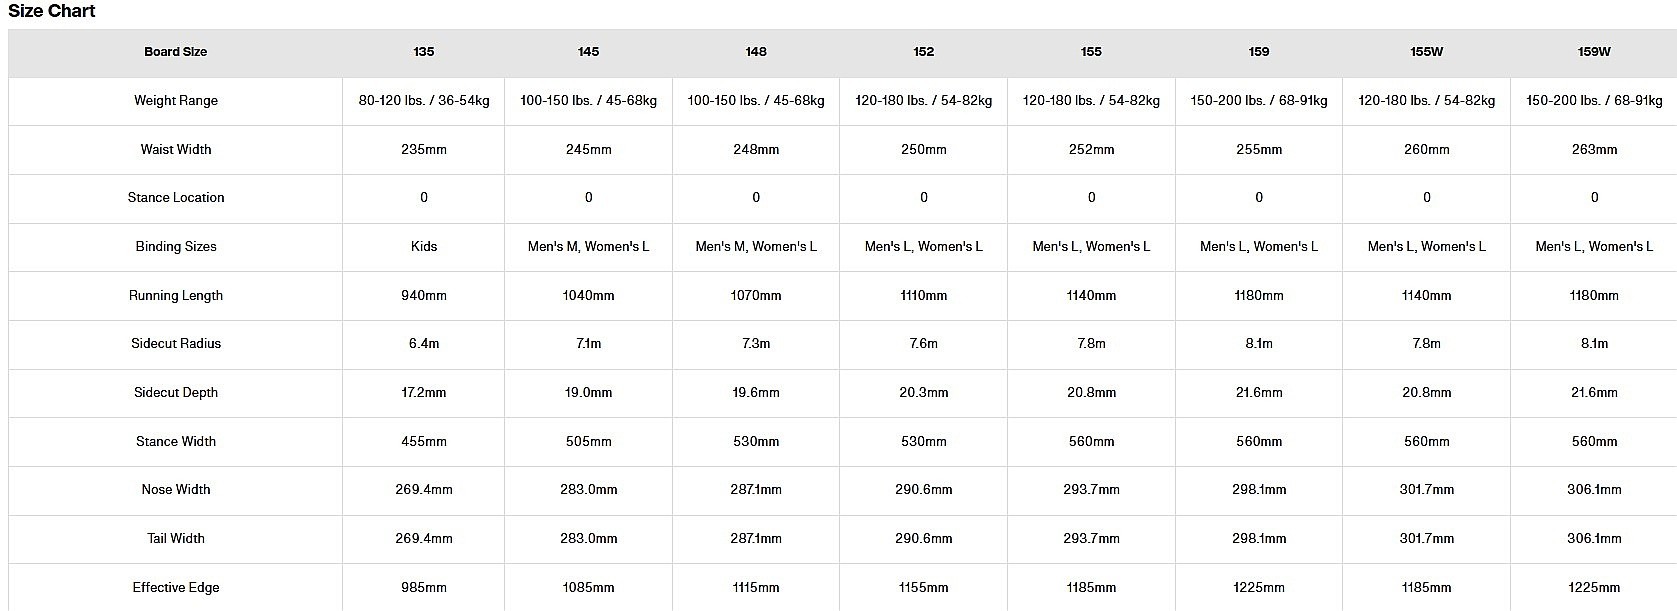Click the 940mm running length value
1677x611 pixels.
click(x=424, y=296)
